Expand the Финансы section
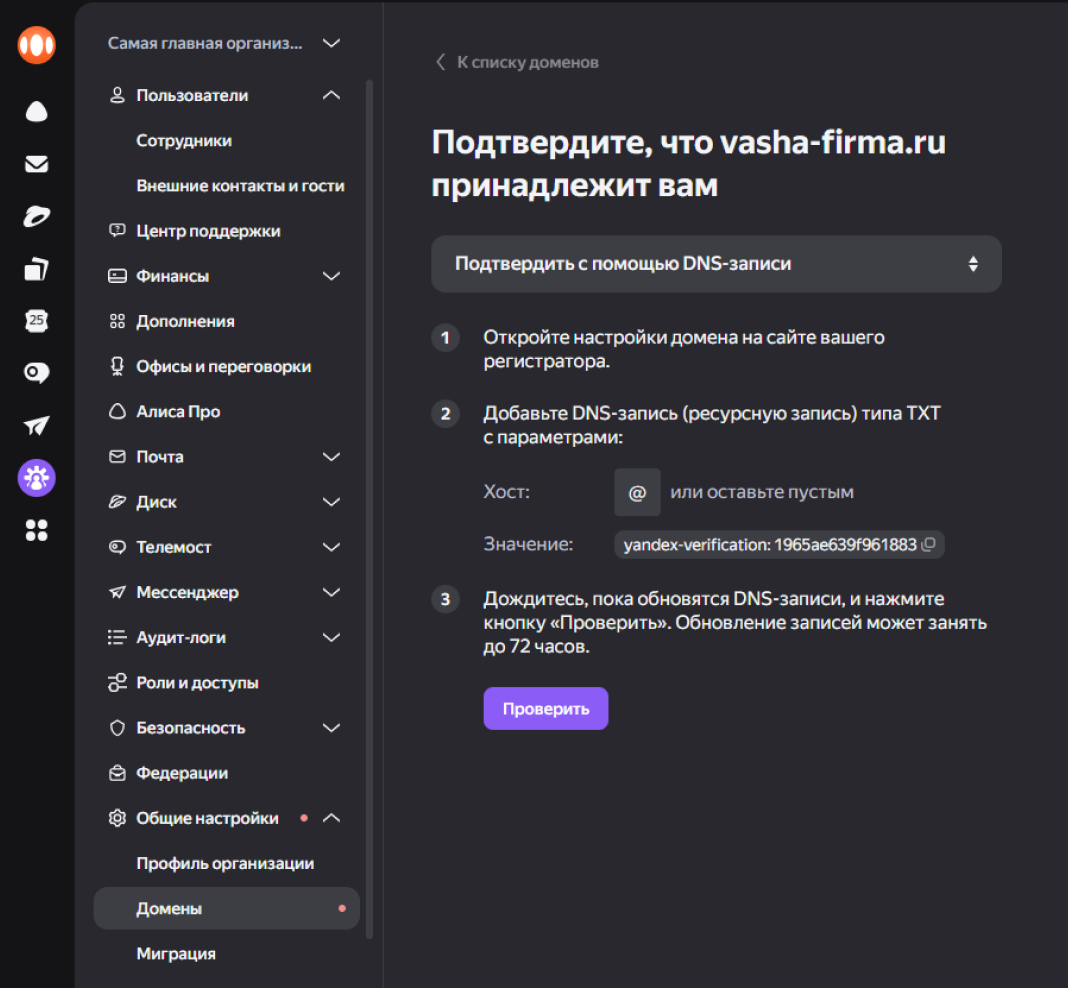 tap(332, 276)
